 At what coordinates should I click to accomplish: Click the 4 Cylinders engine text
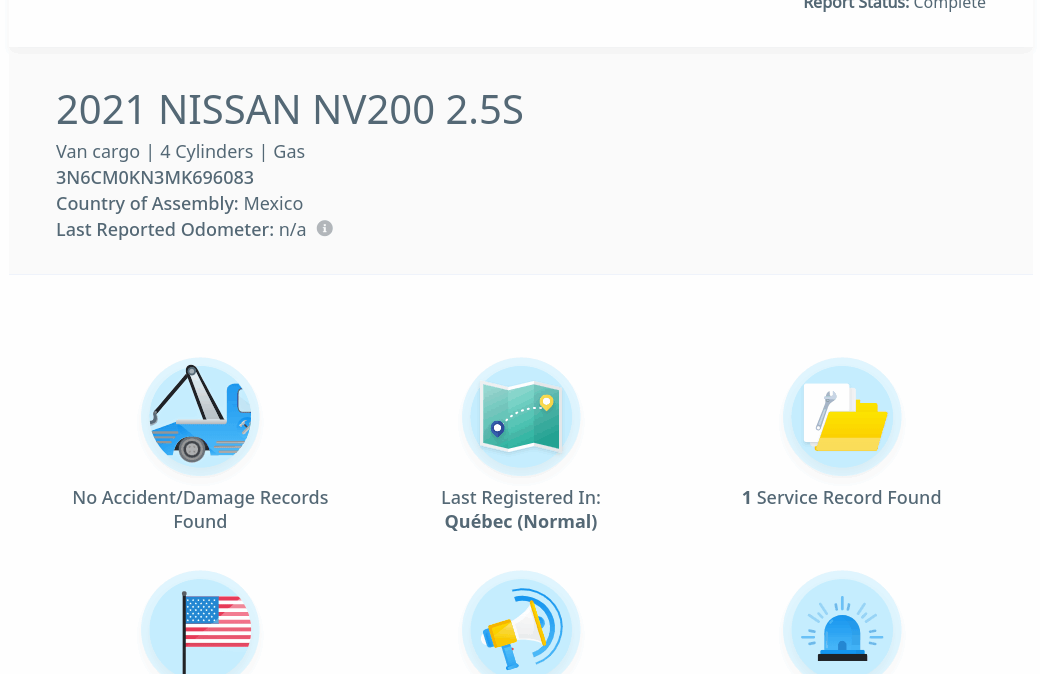coord(206,152)
